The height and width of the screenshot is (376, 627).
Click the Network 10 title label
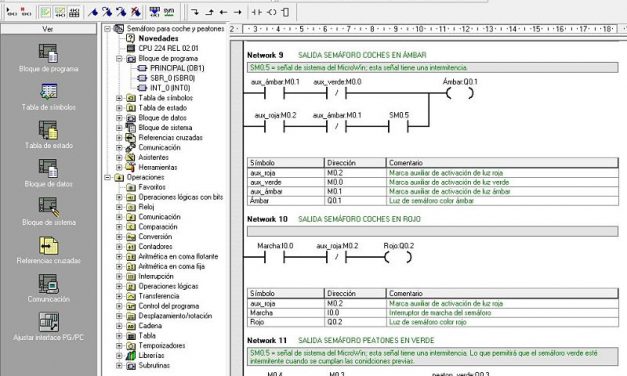[267, 219]
